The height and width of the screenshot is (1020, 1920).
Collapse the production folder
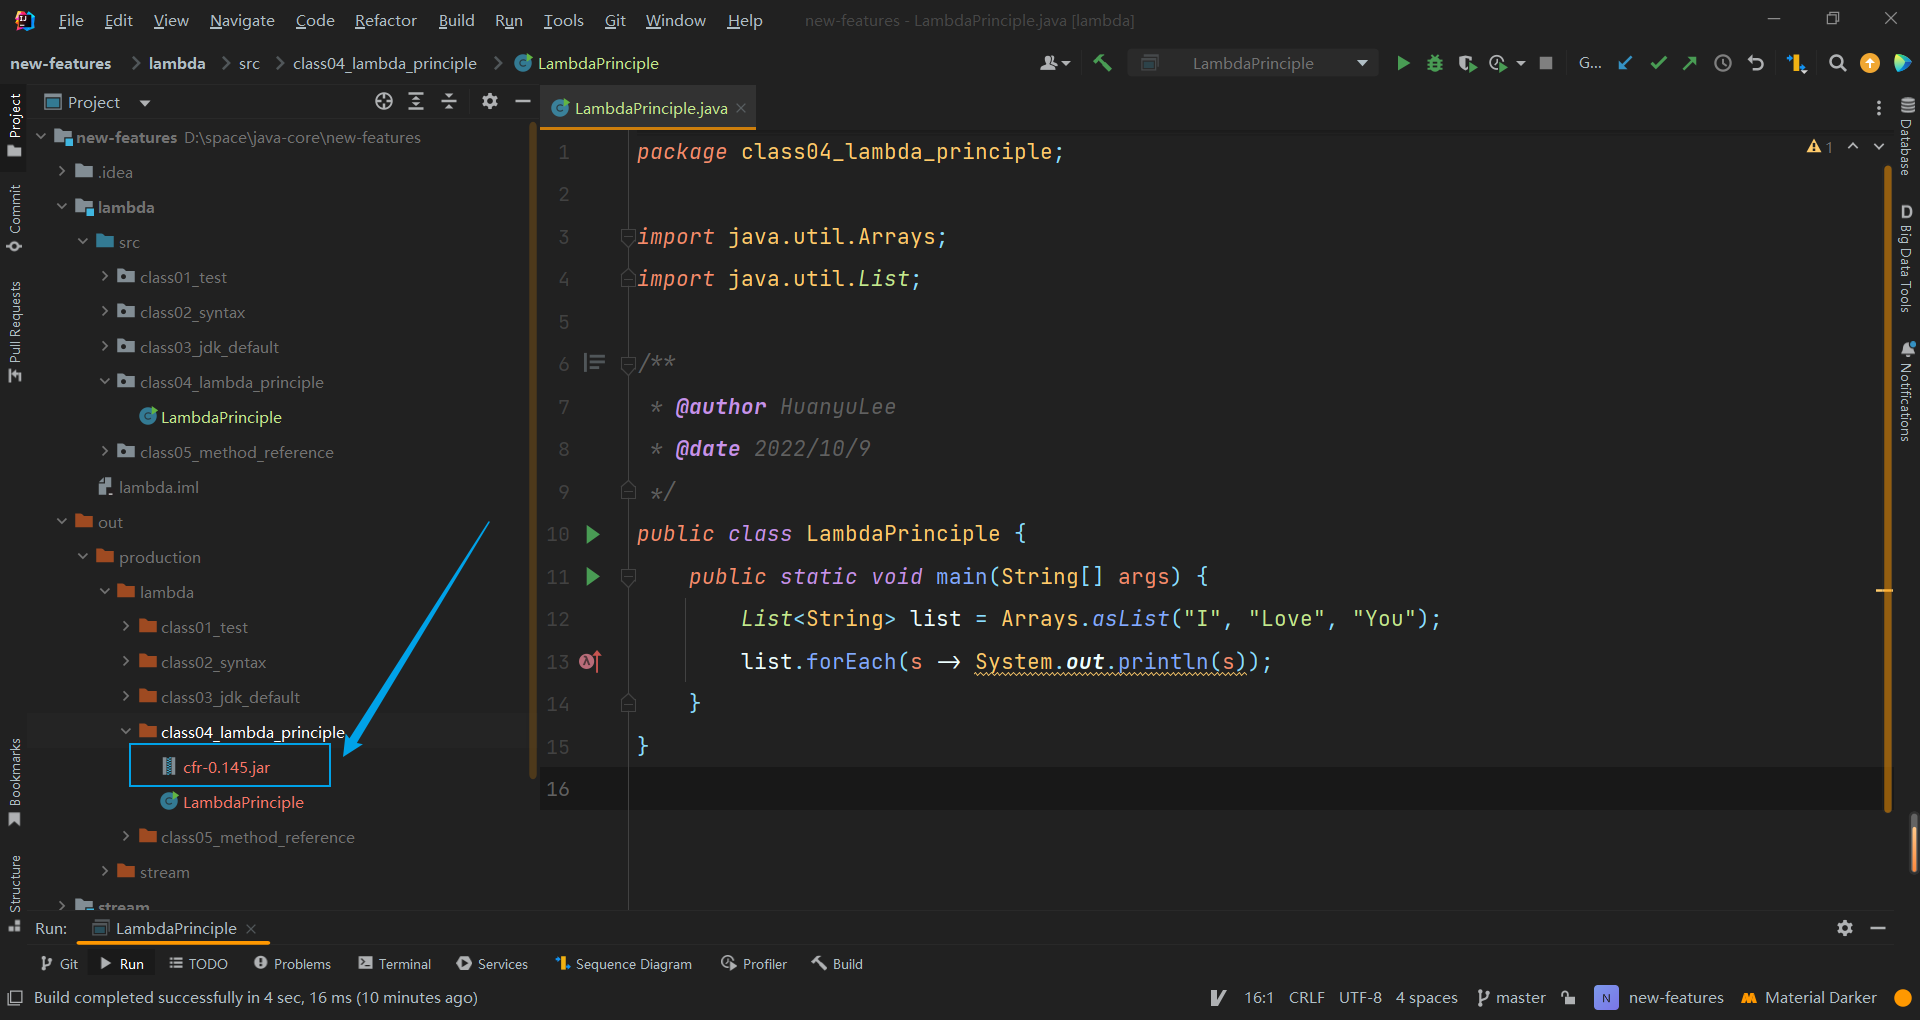[83, 556]
